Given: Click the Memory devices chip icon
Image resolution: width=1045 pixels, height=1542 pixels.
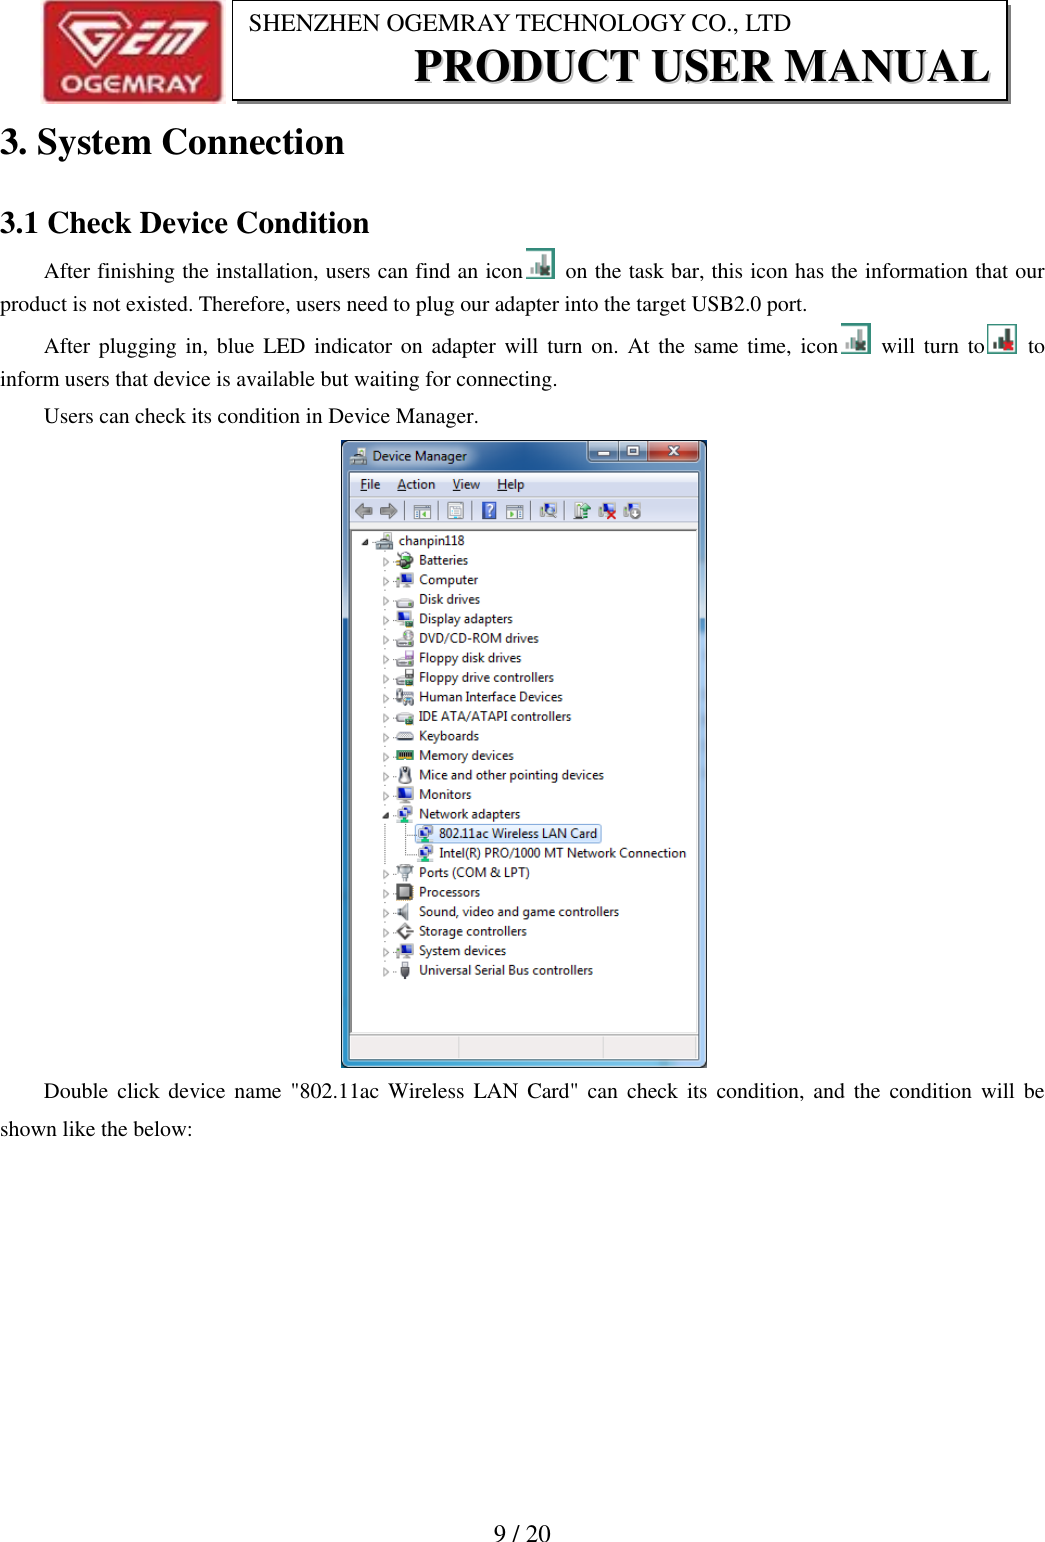Looking at the screenshot, I should 404,756.
